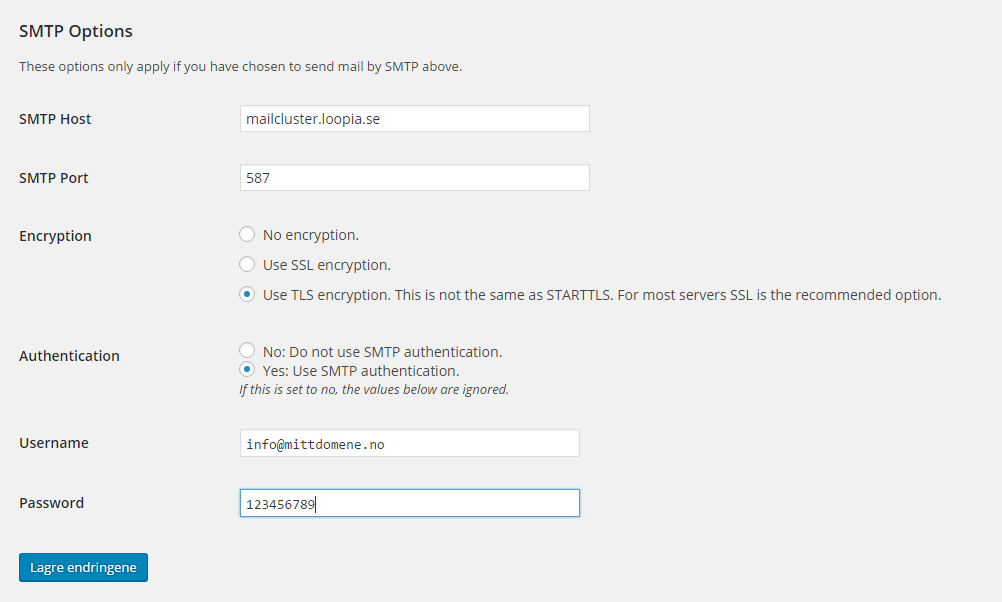Click the SMTP Options section heading
Image resolution: width=1002 pixels, height=602 pixels.
[x=75, y=31]
